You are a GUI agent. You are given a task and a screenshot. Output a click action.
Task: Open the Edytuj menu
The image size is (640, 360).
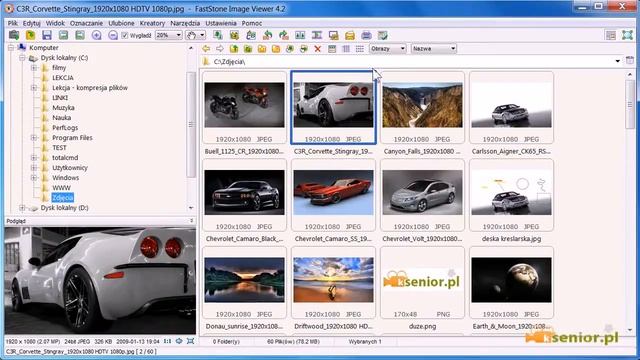click(31, 23)
